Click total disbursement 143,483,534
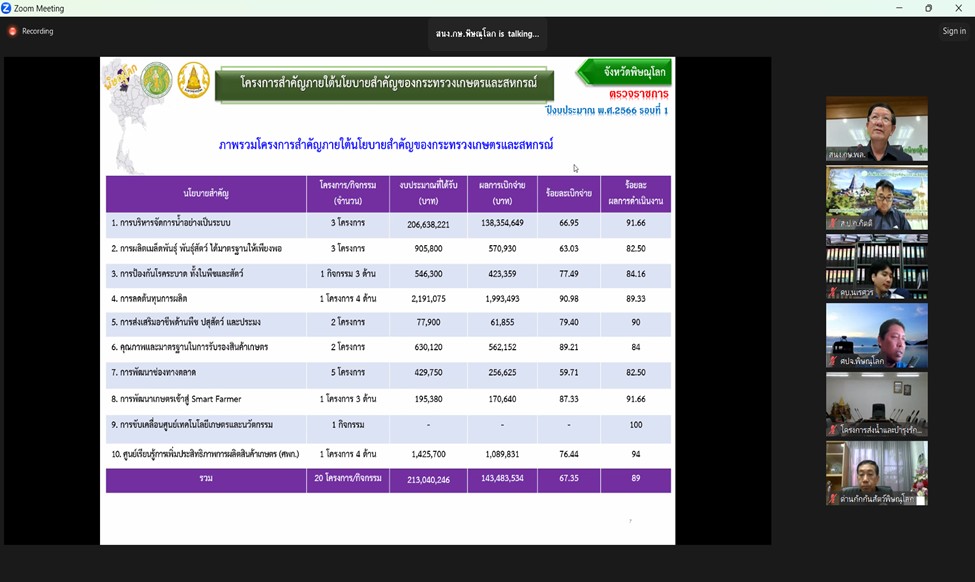975x582 pixels. pyautogui.click(x=502, y=479)
